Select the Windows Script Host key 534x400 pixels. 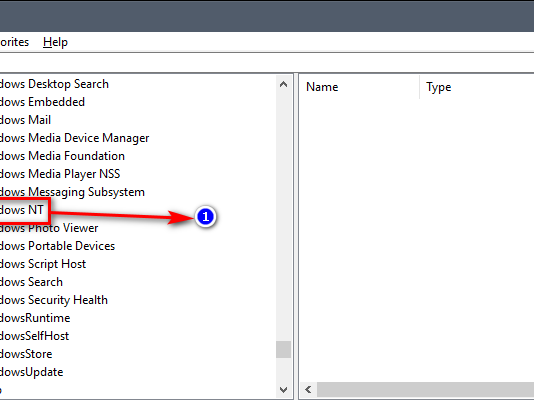coord(43,264)
